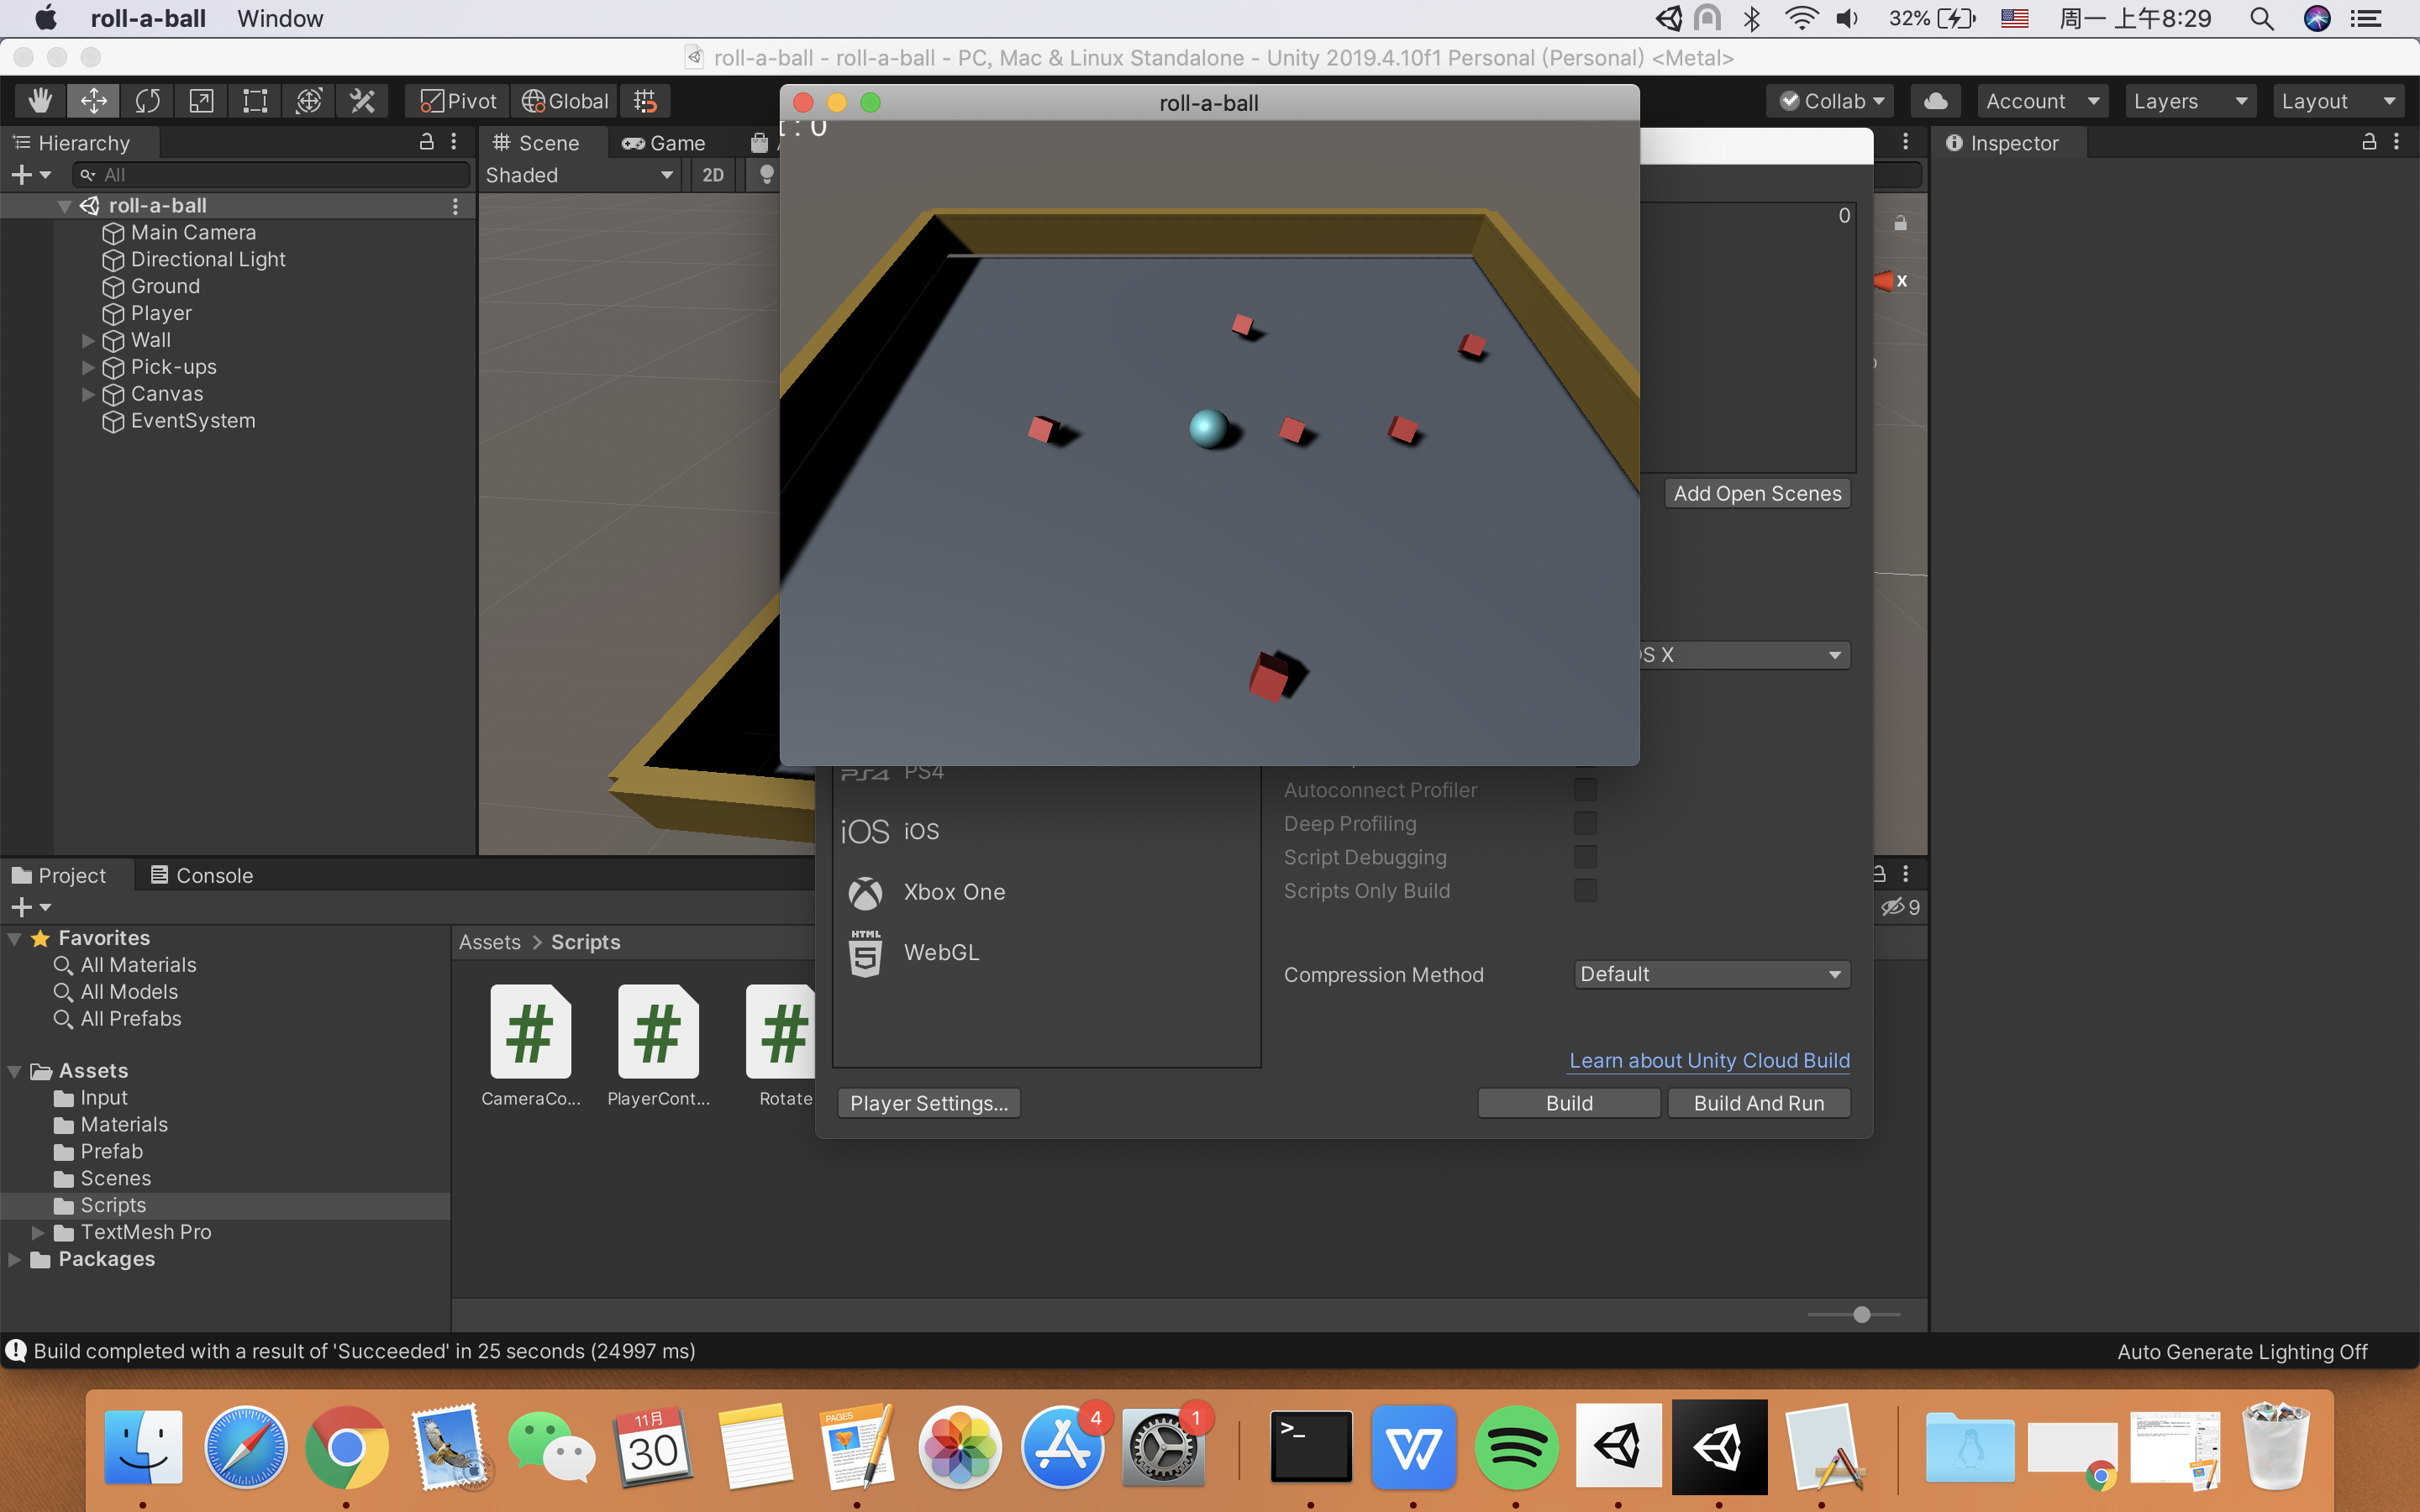Open Hierarchy panel options menu
Viewport: 2420px width, 1512px height.
454,143
